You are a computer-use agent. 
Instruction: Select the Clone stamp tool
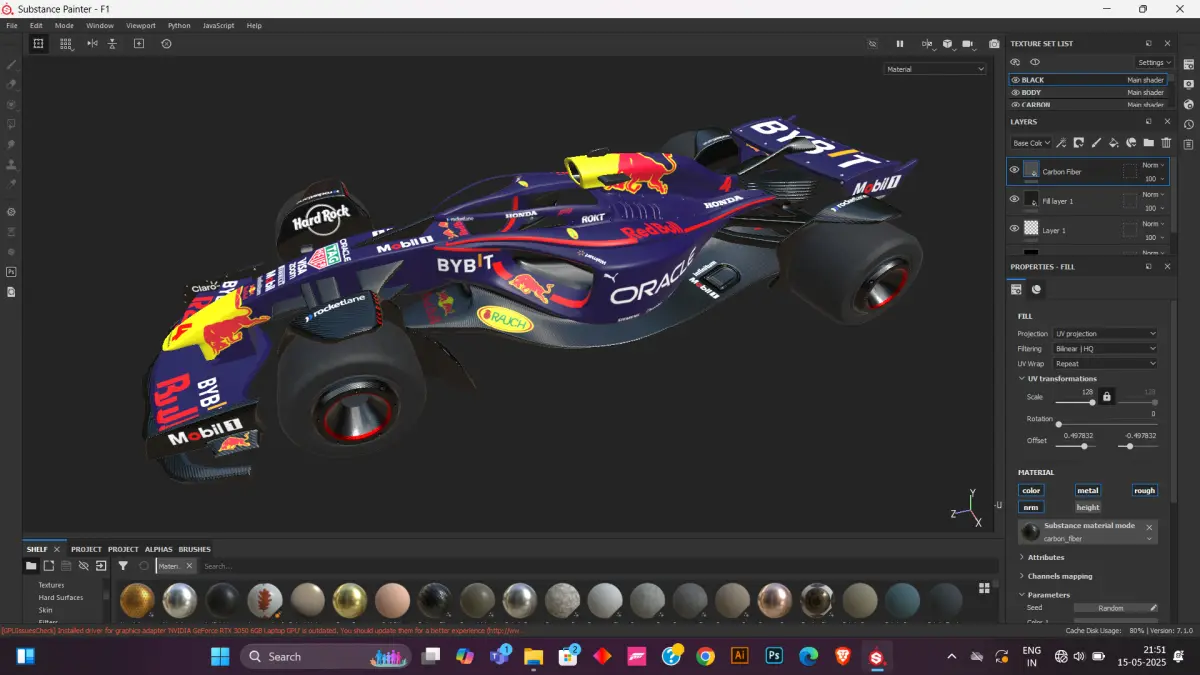(x=11, y=164)
